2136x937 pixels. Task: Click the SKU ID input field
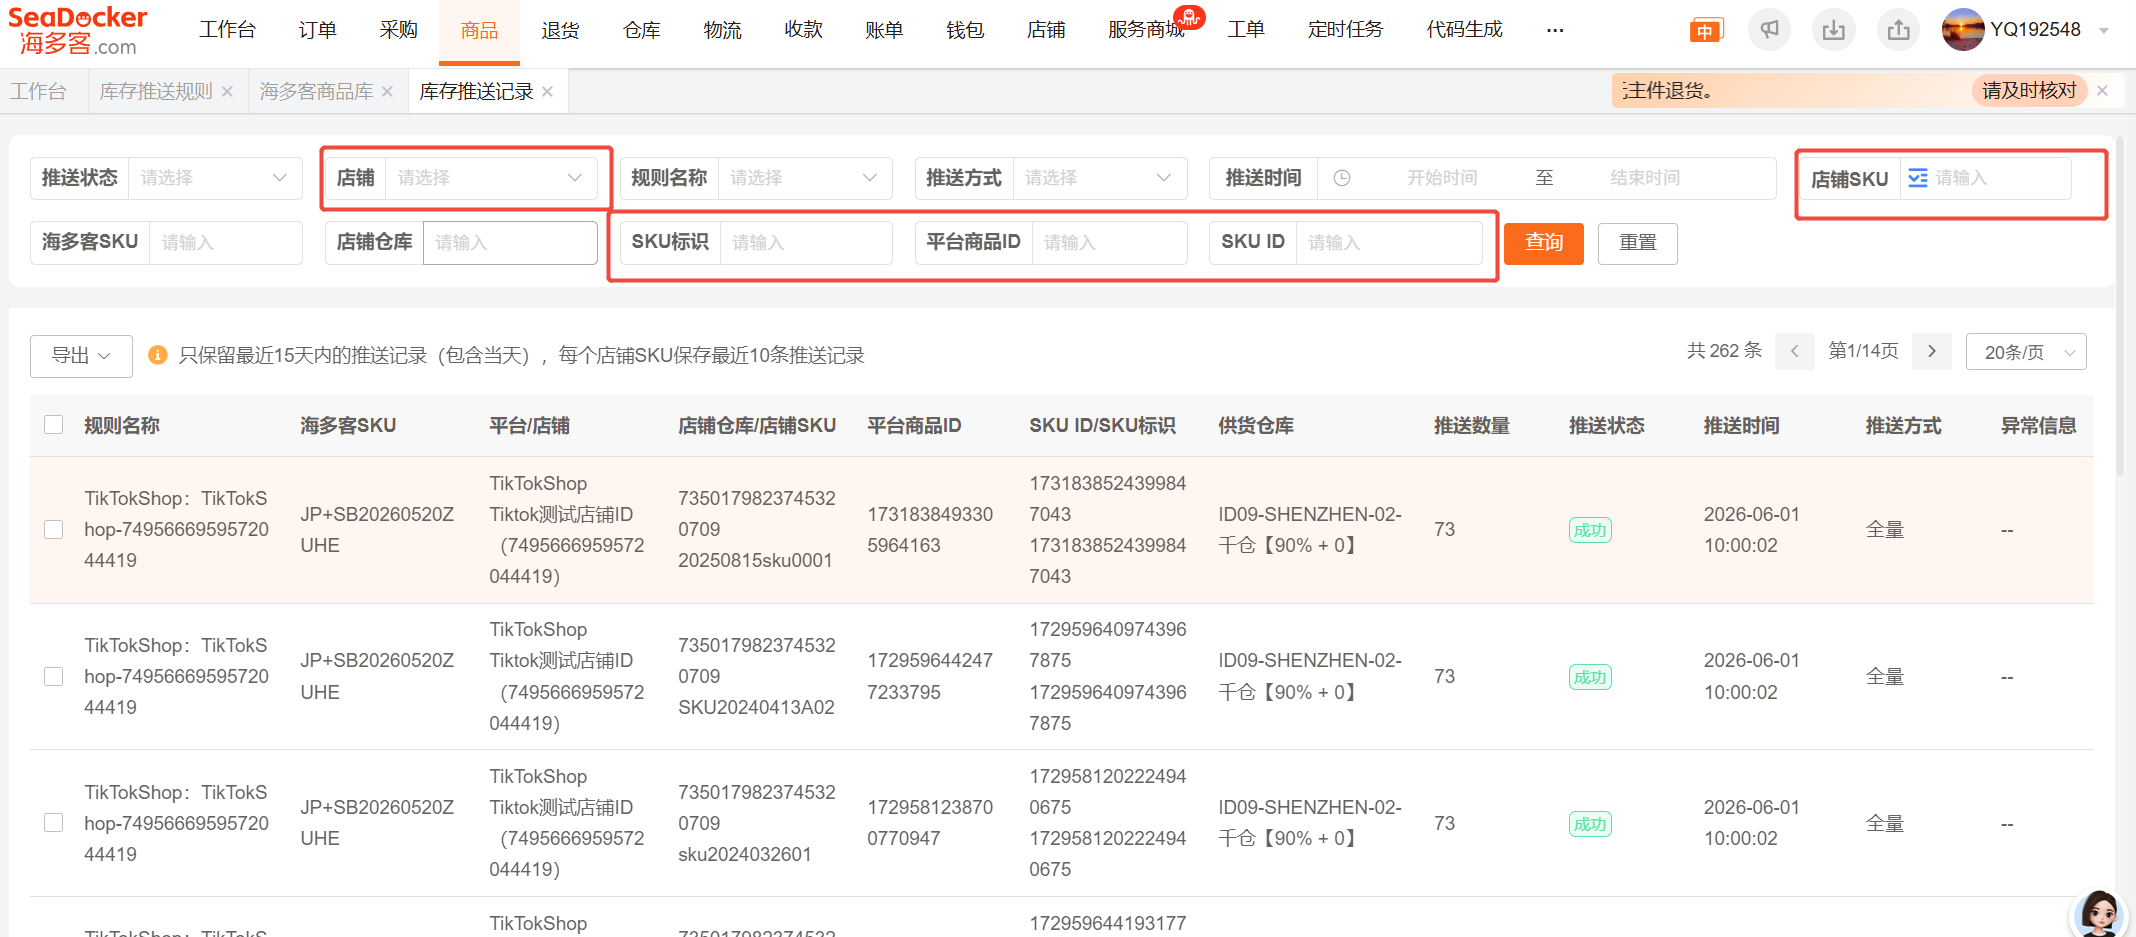click(1389, 243)
